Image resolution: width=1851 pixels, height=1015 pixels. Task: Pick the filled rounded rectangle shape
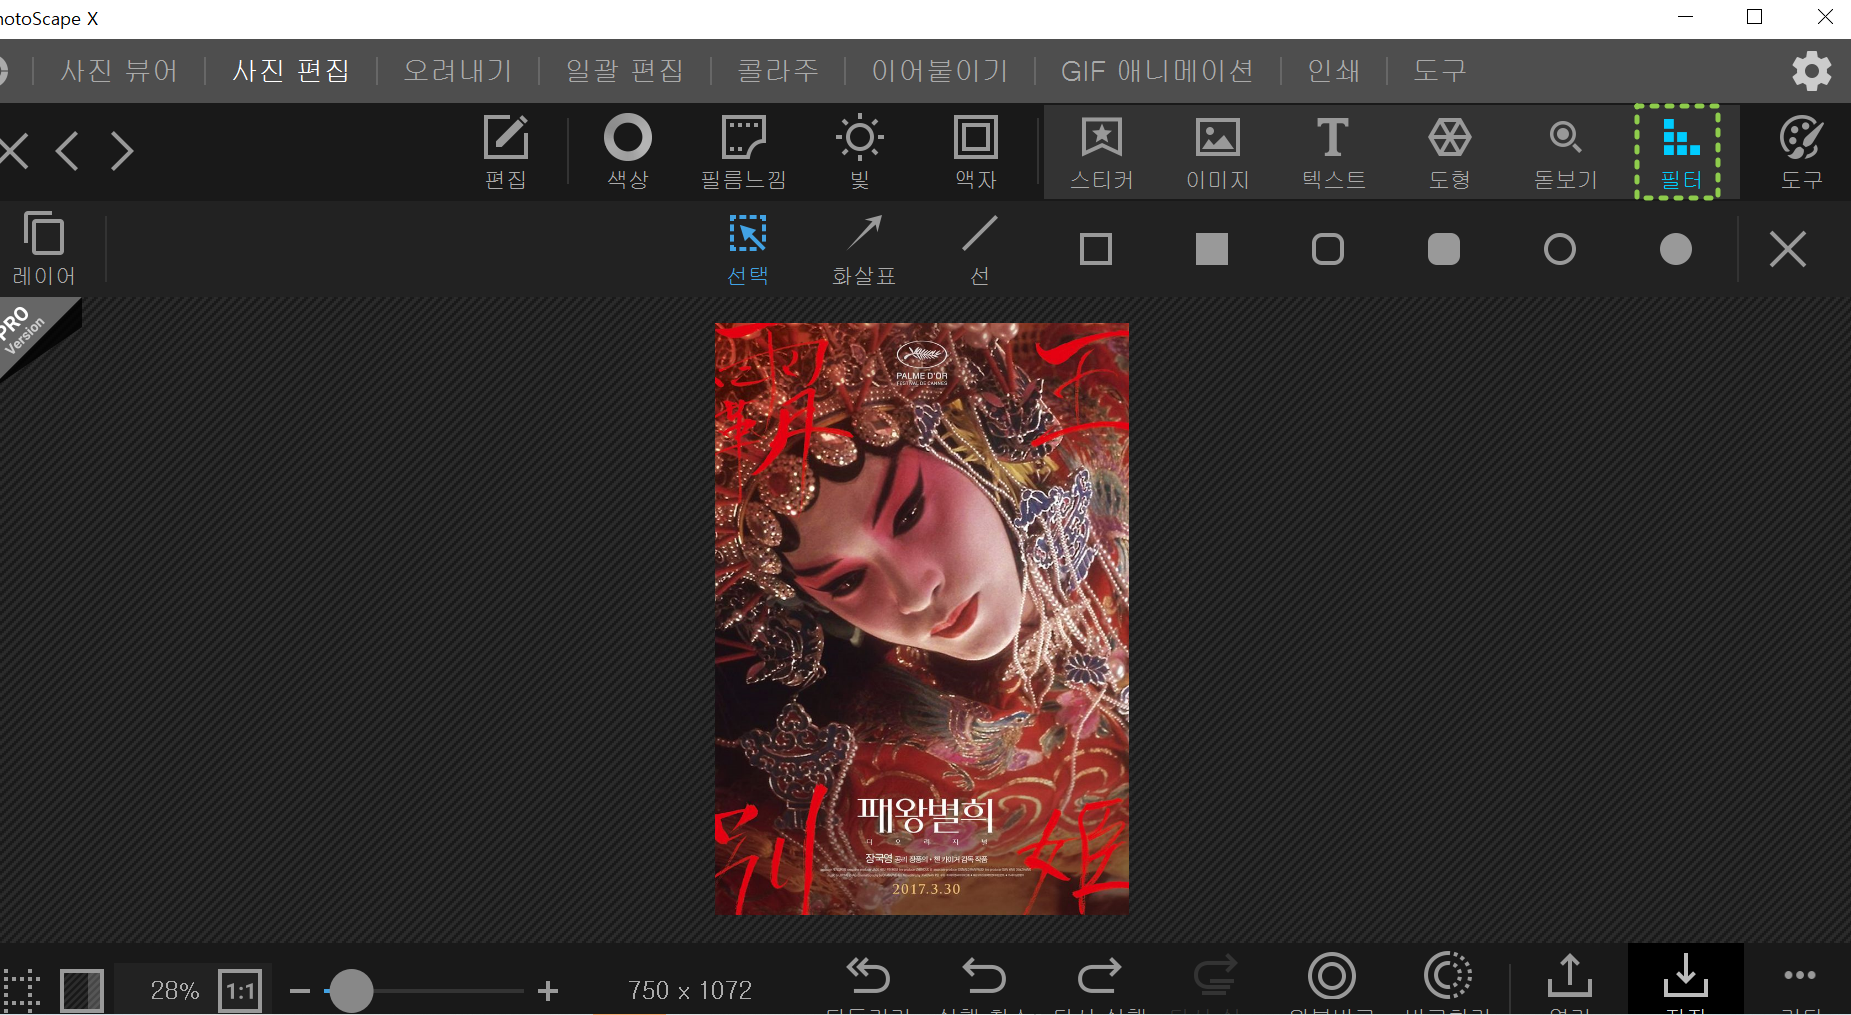coord(1444,249)
